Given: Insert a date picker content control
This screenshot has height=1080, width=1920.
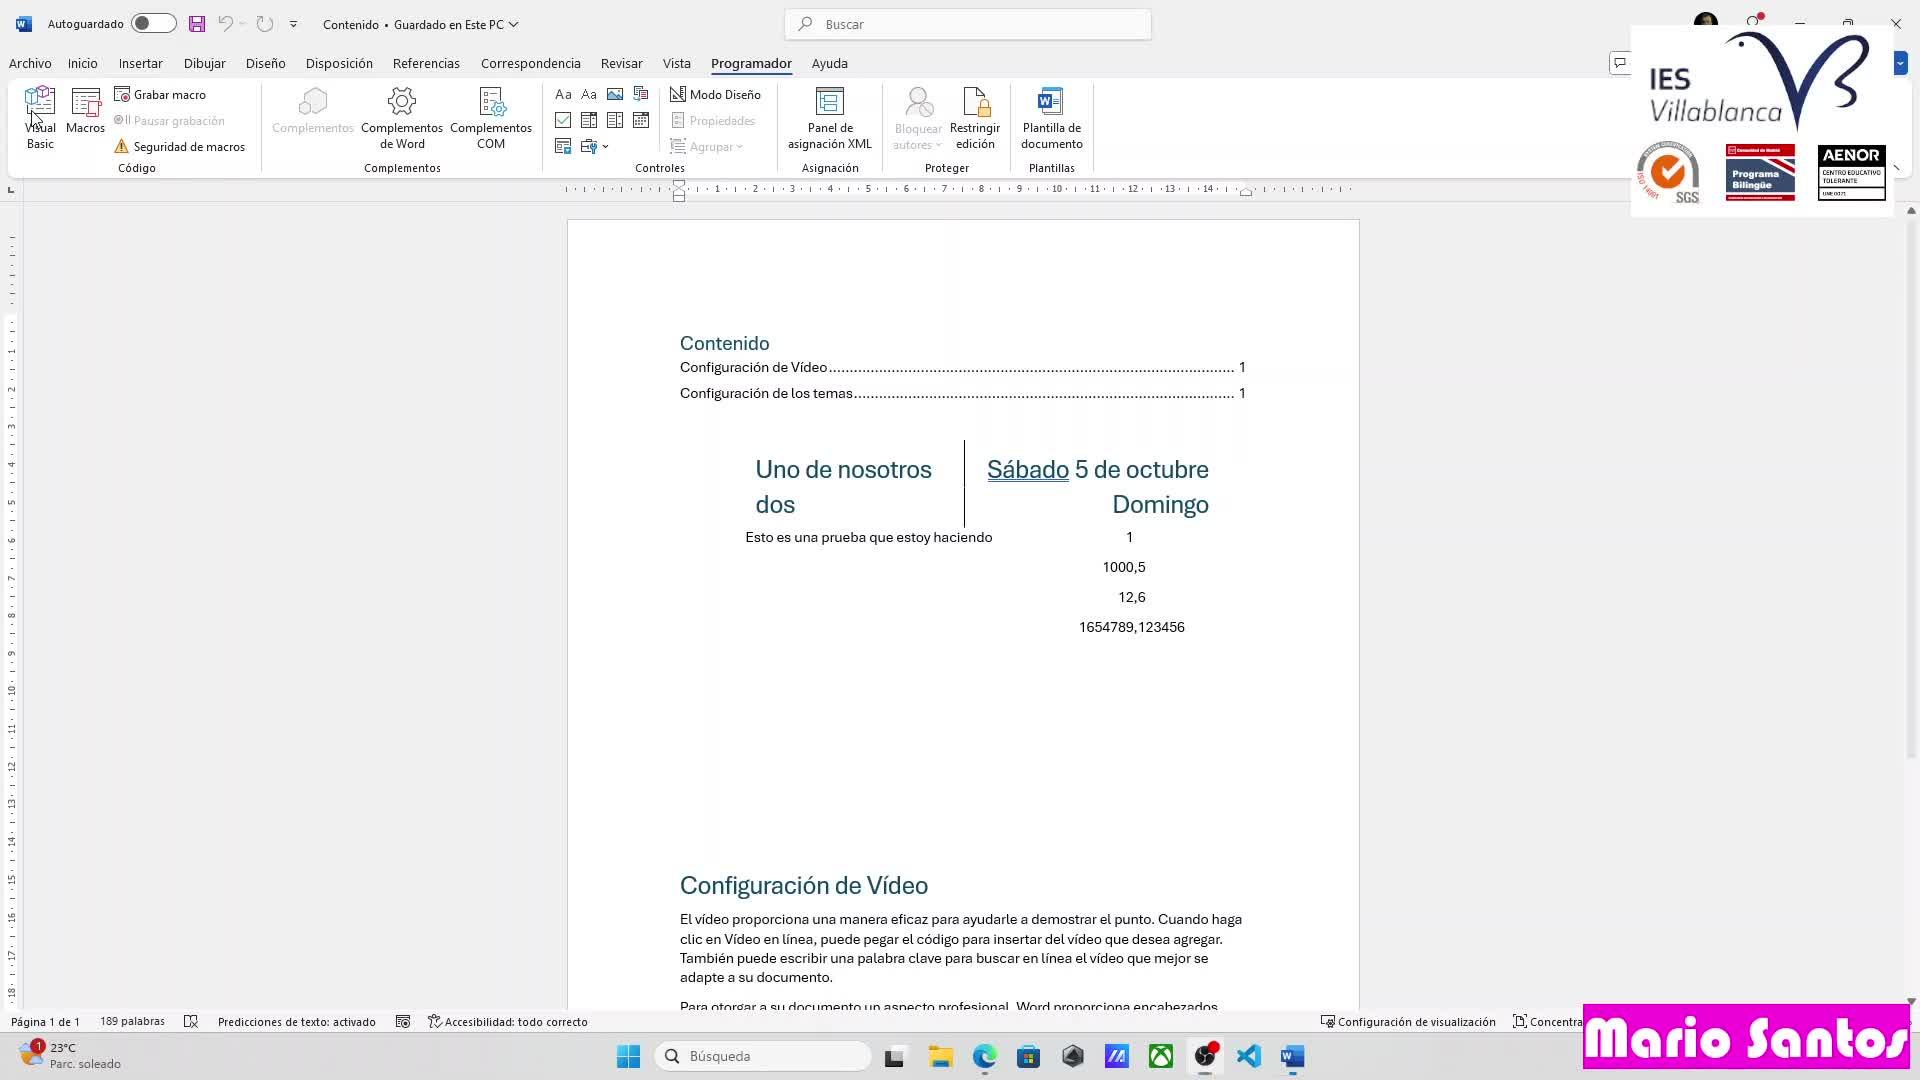Looking at the screenshot, I should coord(641,120).
